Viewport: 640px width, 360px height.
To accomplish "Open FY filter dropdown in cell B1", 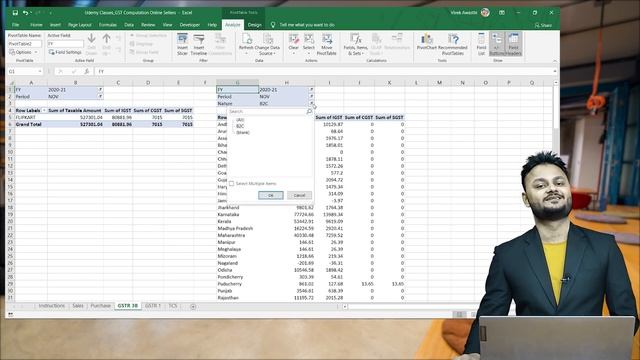I will (x=100, y=89).
